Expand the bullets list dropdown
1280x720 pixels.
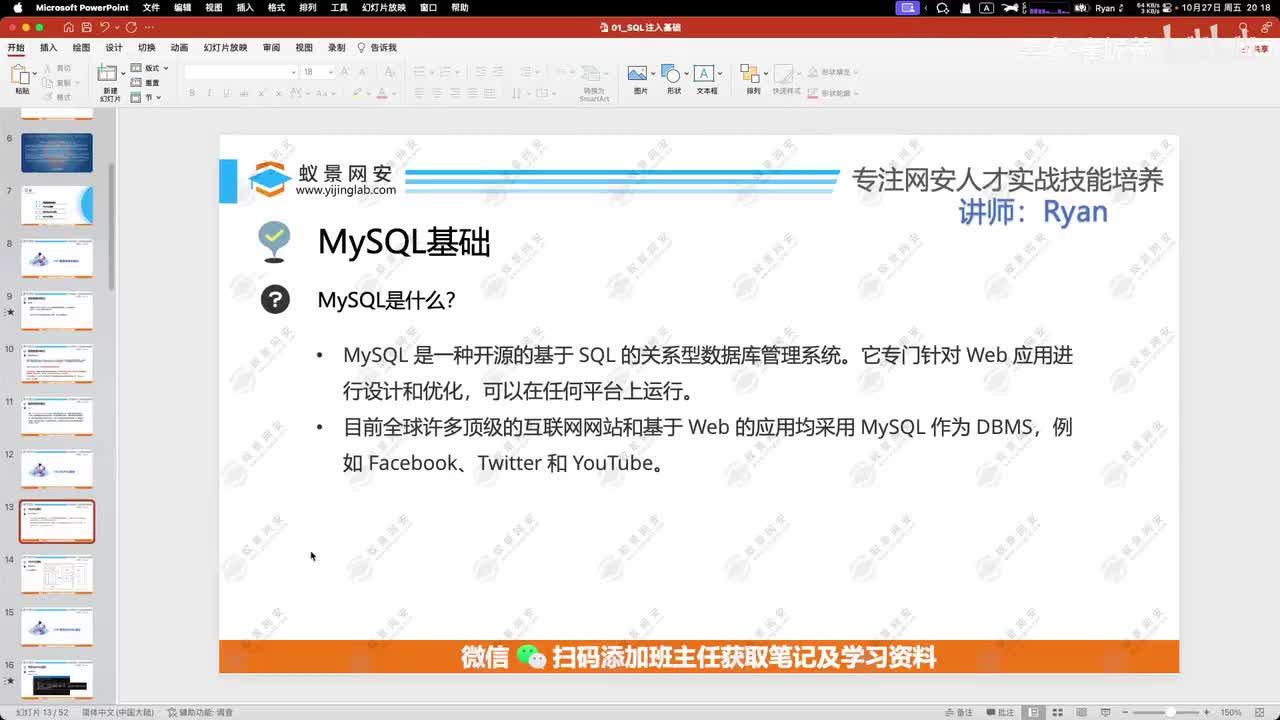432,72
